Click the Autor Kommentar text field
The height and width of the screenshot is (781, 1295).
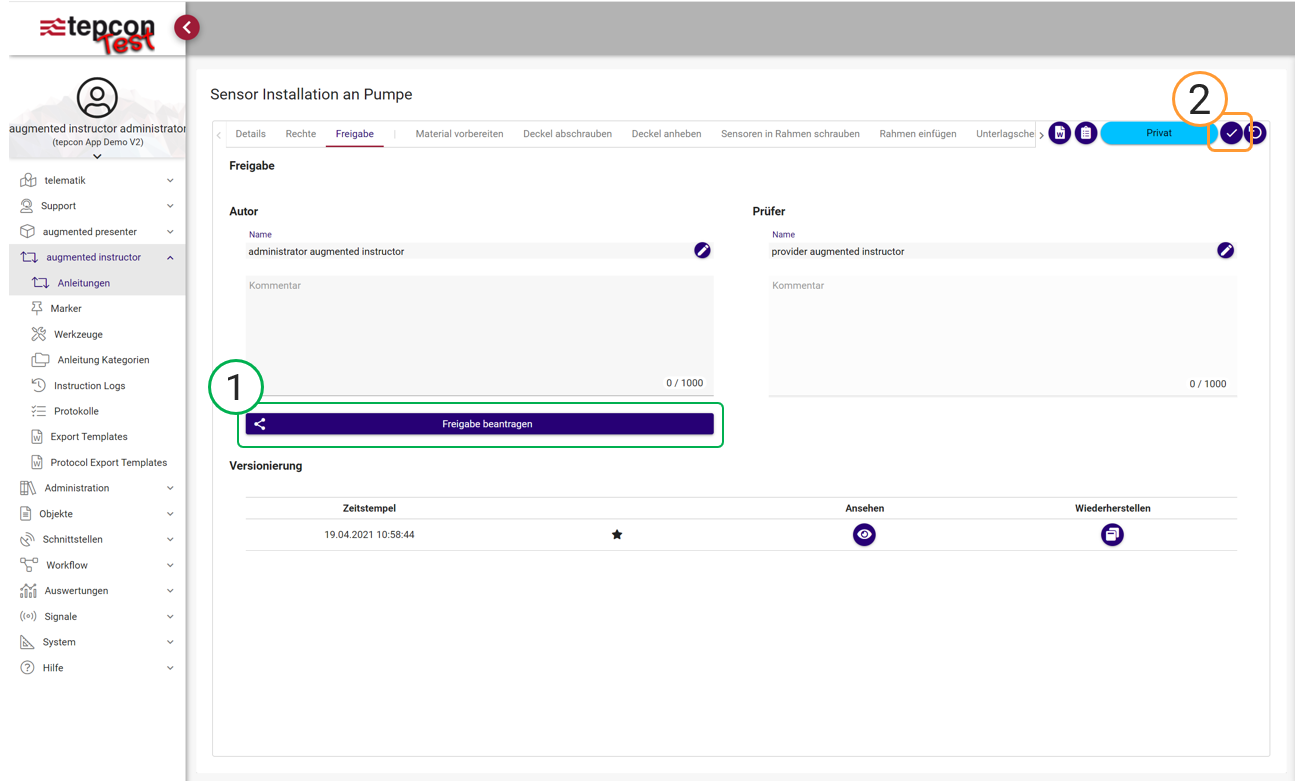479,330
